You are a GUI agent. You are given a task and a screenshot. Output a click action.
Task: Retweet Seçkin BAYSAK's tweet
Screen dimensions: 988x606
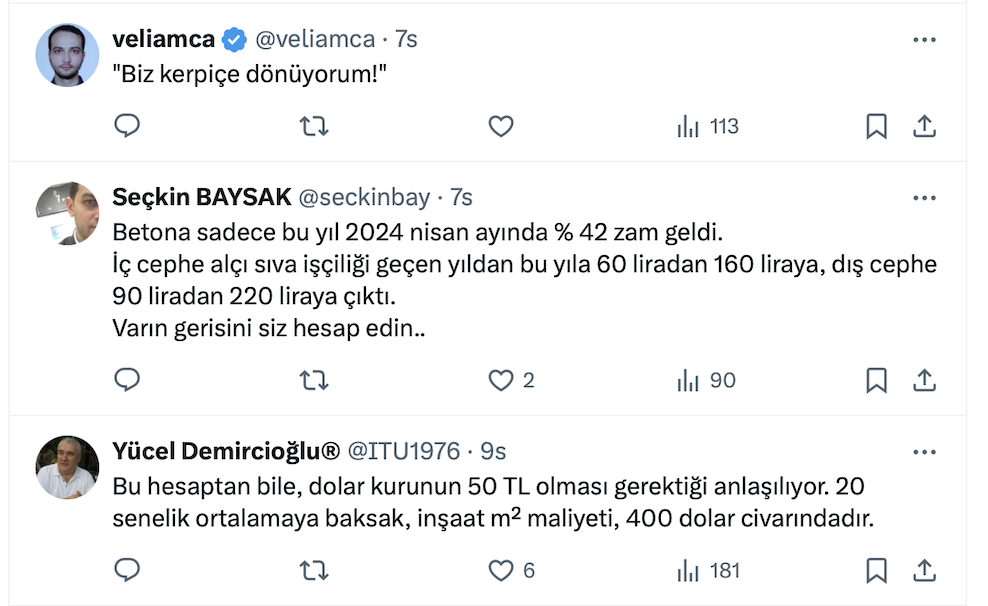[x=314, y=380]
